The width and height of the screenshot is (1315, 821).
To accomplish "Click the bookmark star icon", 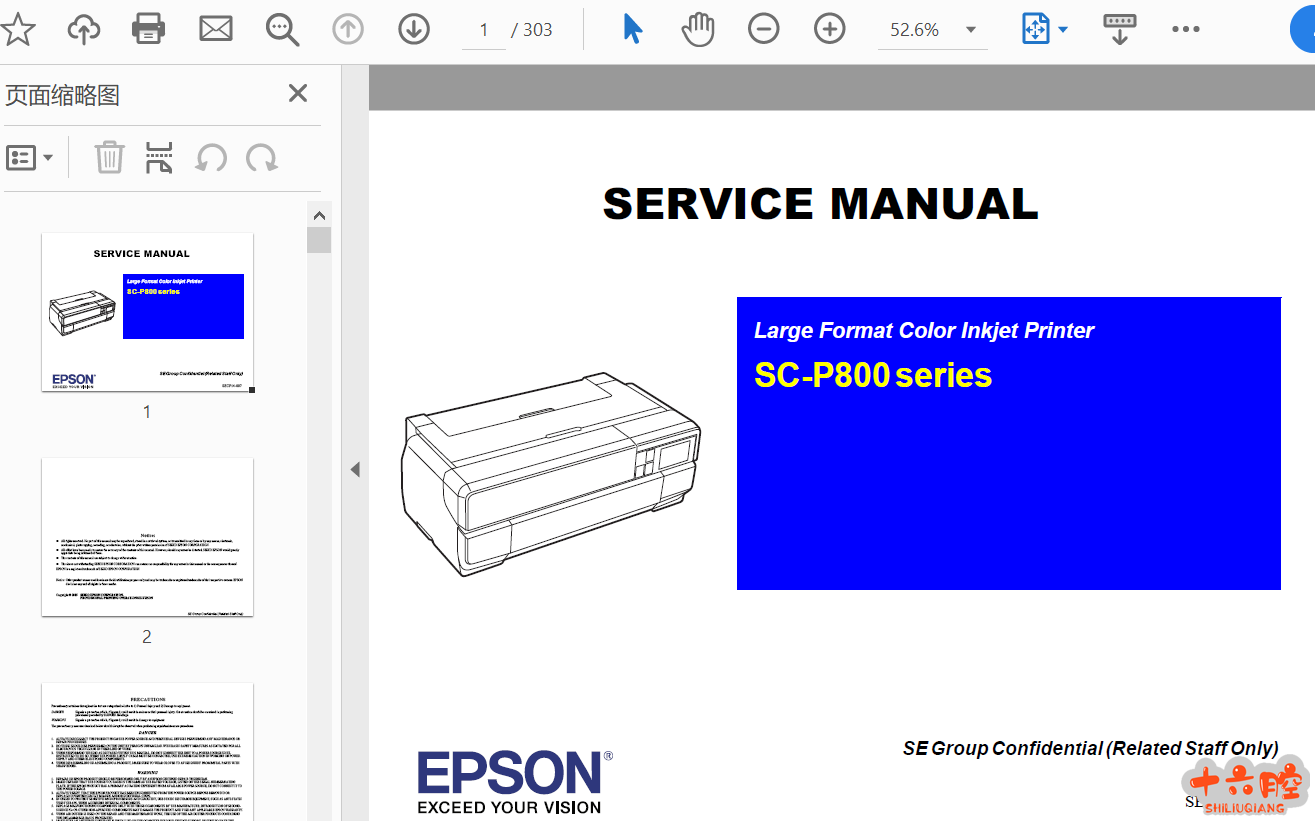I will pos(17,30).
